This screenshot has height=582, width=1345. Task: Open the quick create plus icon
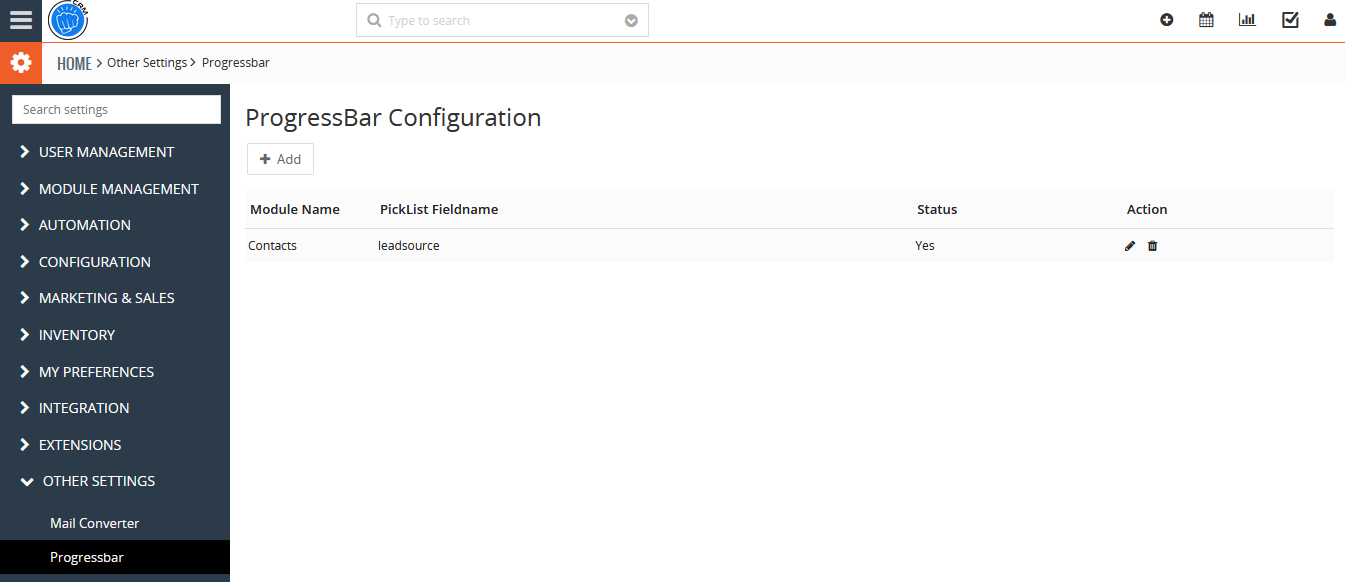1166,20
